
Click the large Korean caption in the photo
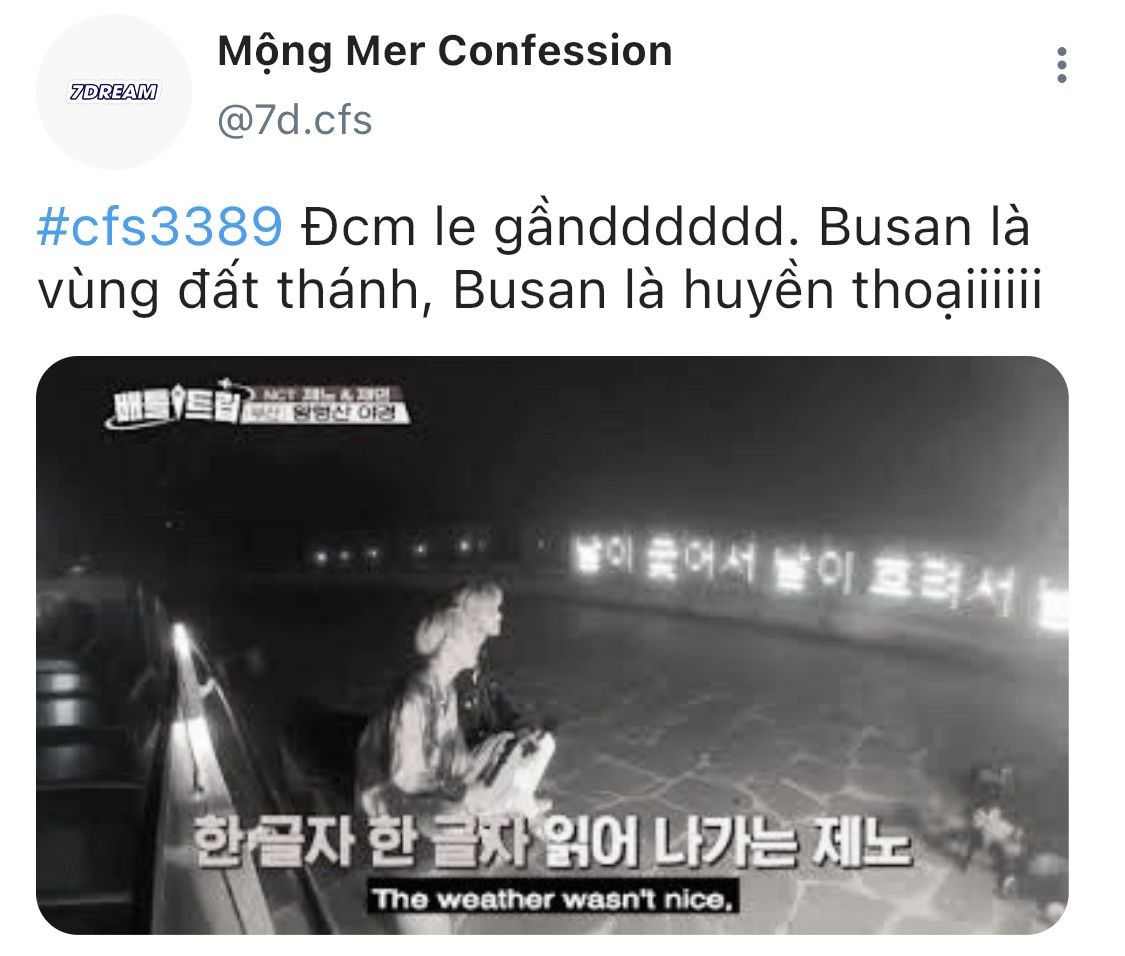(552, 842)
